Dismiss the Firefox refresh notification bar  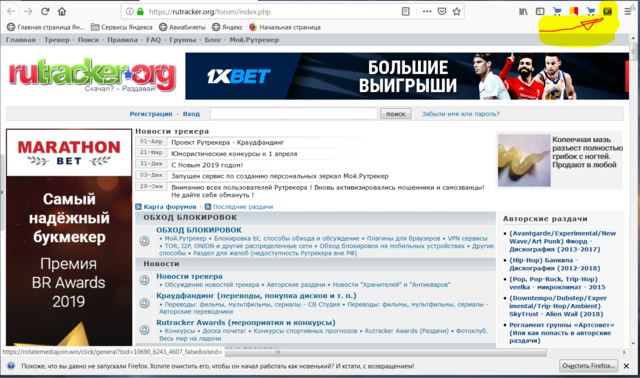pyautogui.click(x=627, y=366)
